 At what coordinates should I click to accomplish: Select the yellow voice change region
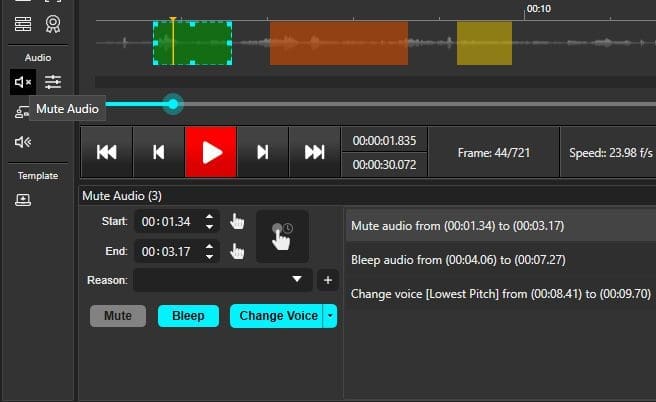tap(484, 44)
